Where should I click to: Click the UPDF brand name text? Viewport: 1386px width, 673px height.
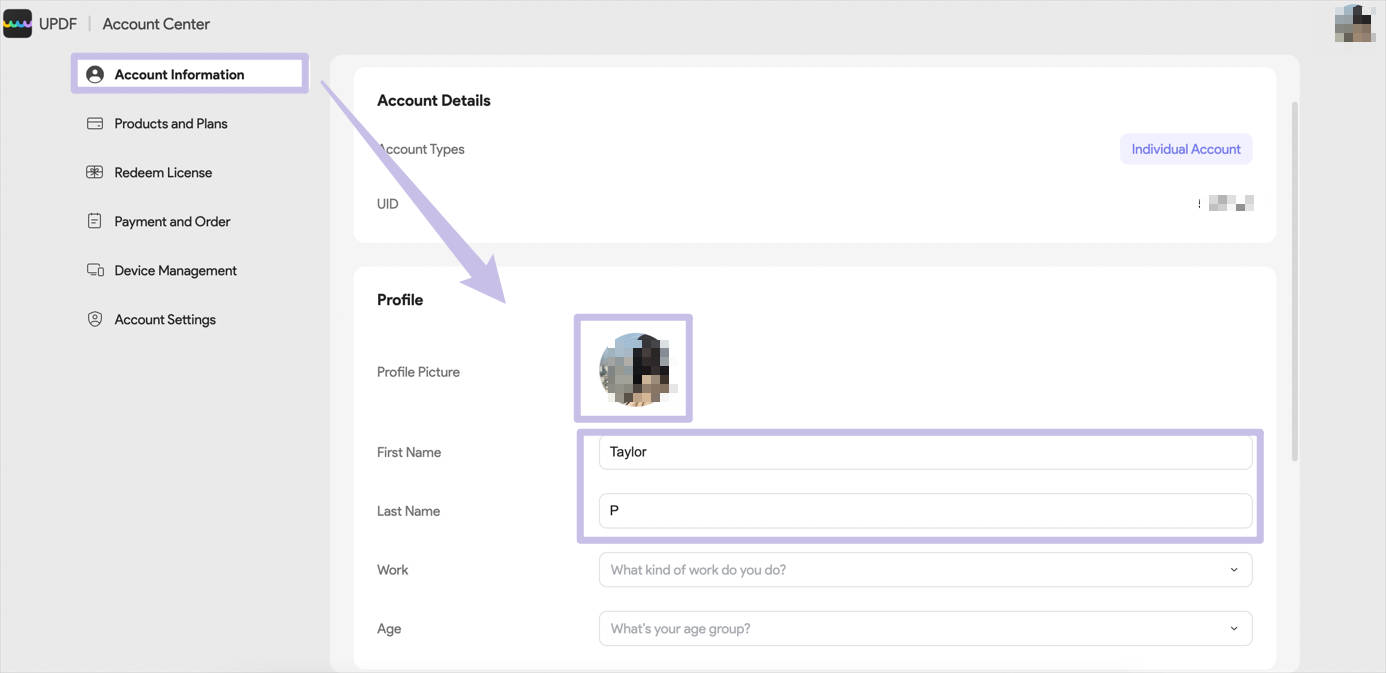point(58,24)
